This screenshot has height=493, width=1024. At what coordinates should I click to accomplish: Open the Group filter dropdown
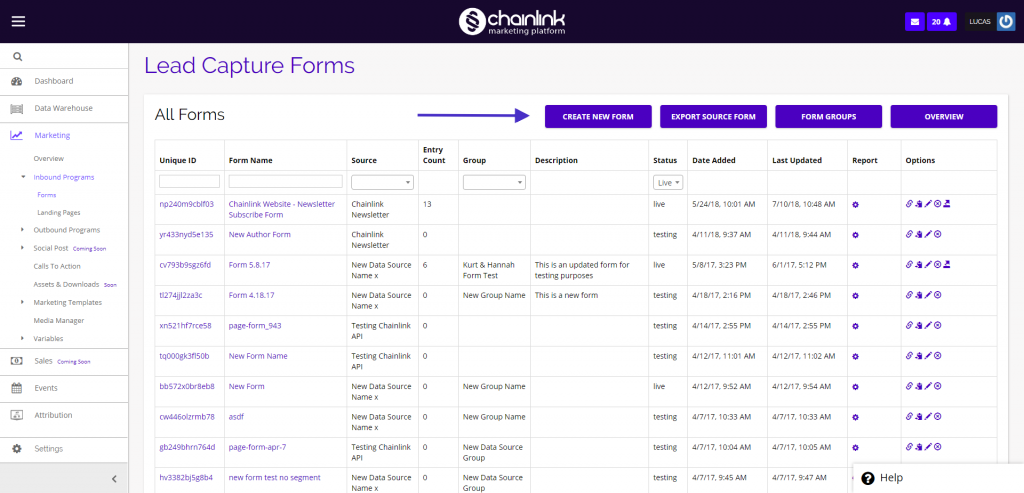(x=494, y=182)
